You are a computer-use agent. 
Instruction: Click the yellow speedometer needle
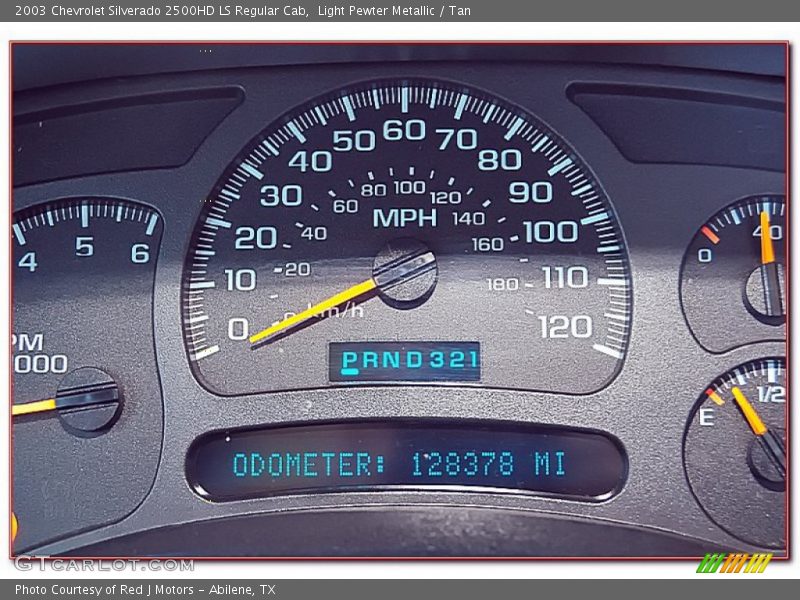(x=312, y=311)
